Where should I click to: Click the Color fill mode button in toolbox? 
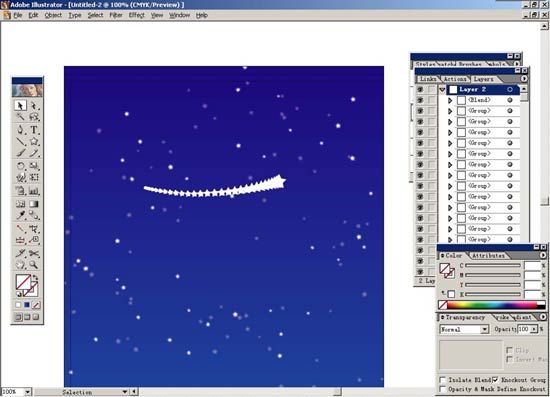coord(18,305)
